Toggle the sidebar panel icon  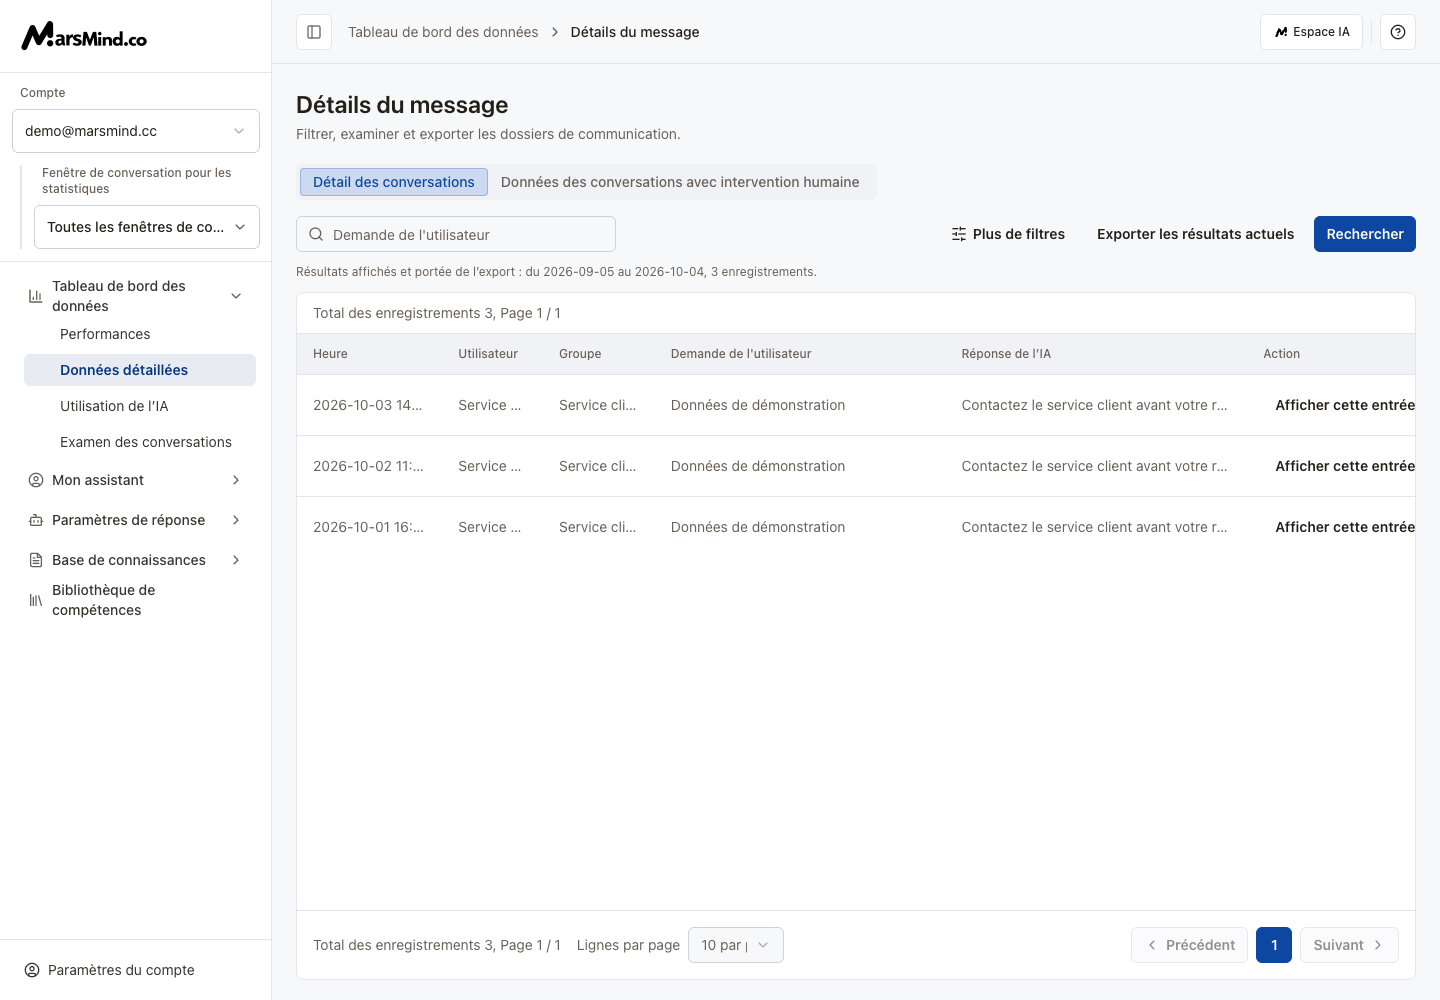(x=314, y=32)
